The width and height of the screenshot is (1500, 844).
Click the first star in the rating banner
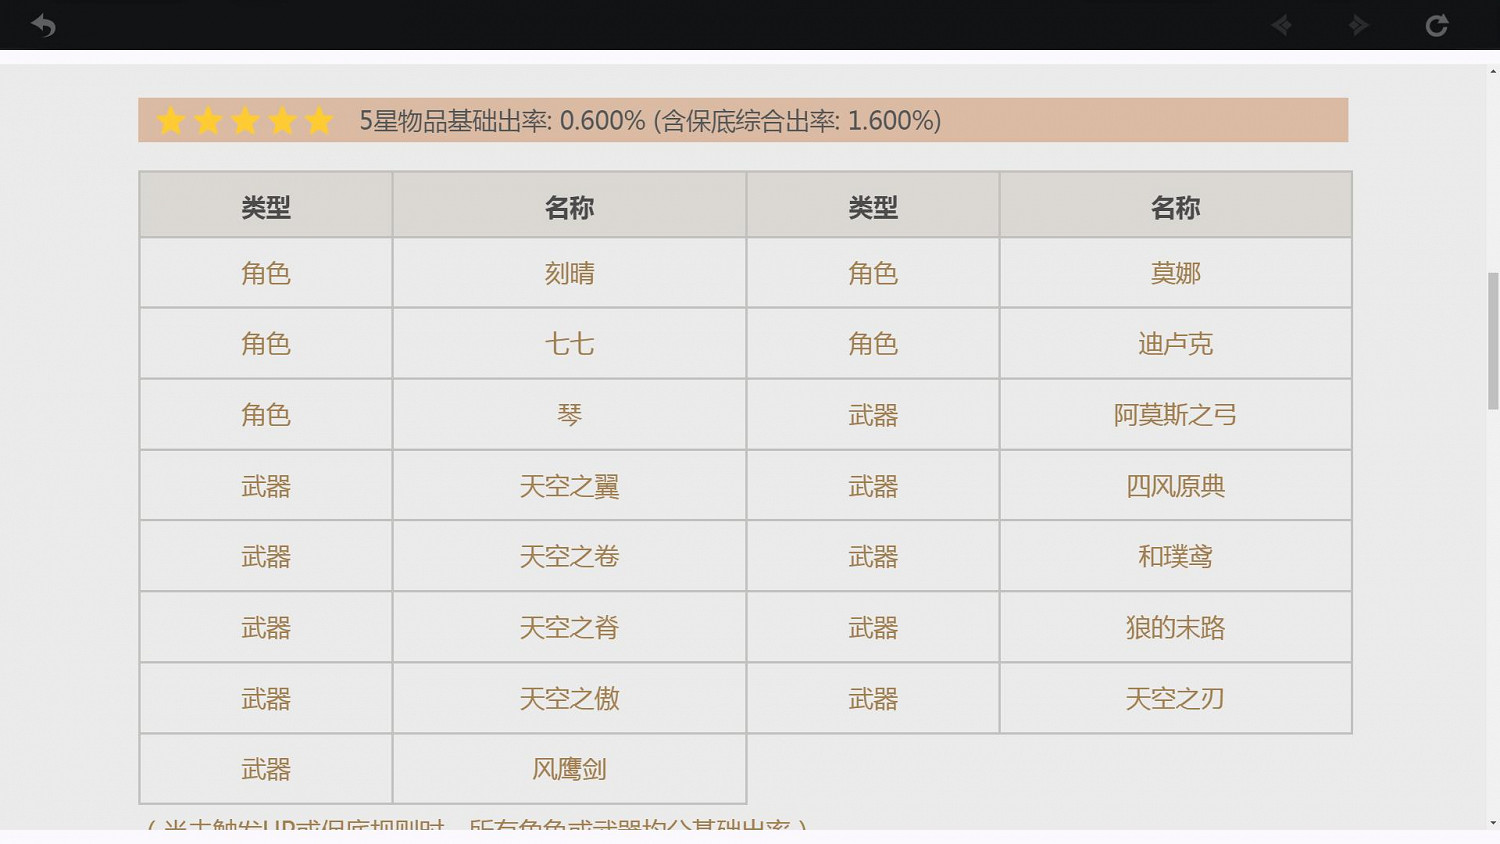point(171,120)
